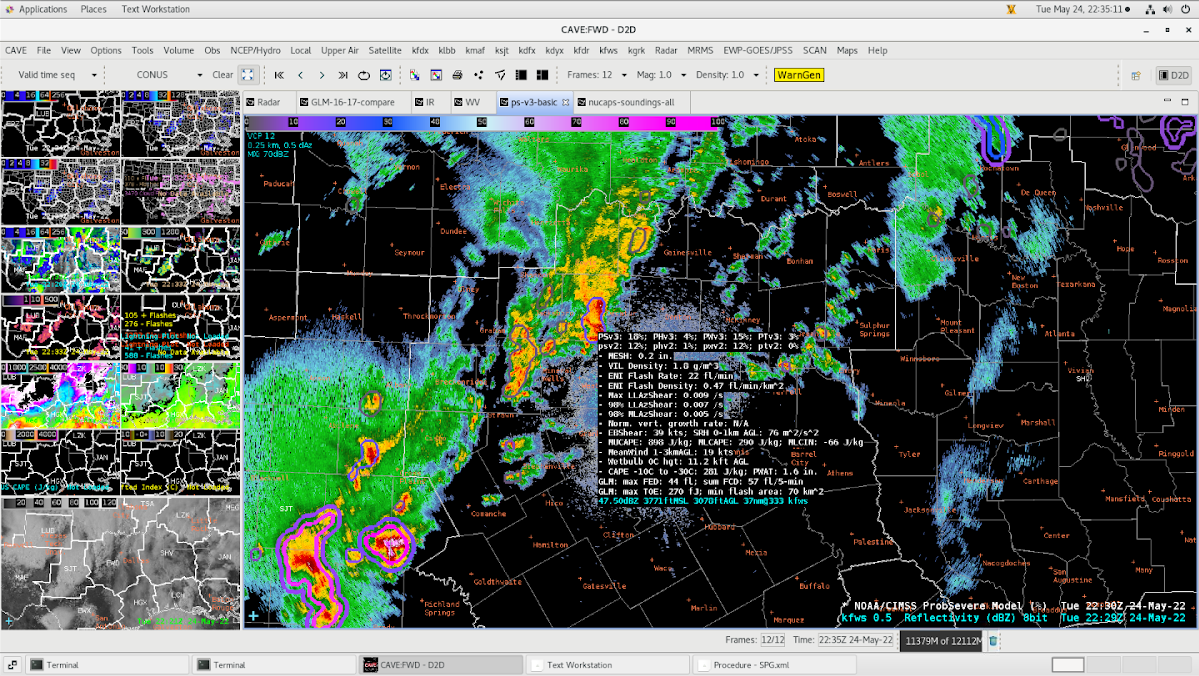Click the system volume icon
This screenshot has width=1199, height=676.
click(1168, 9)
